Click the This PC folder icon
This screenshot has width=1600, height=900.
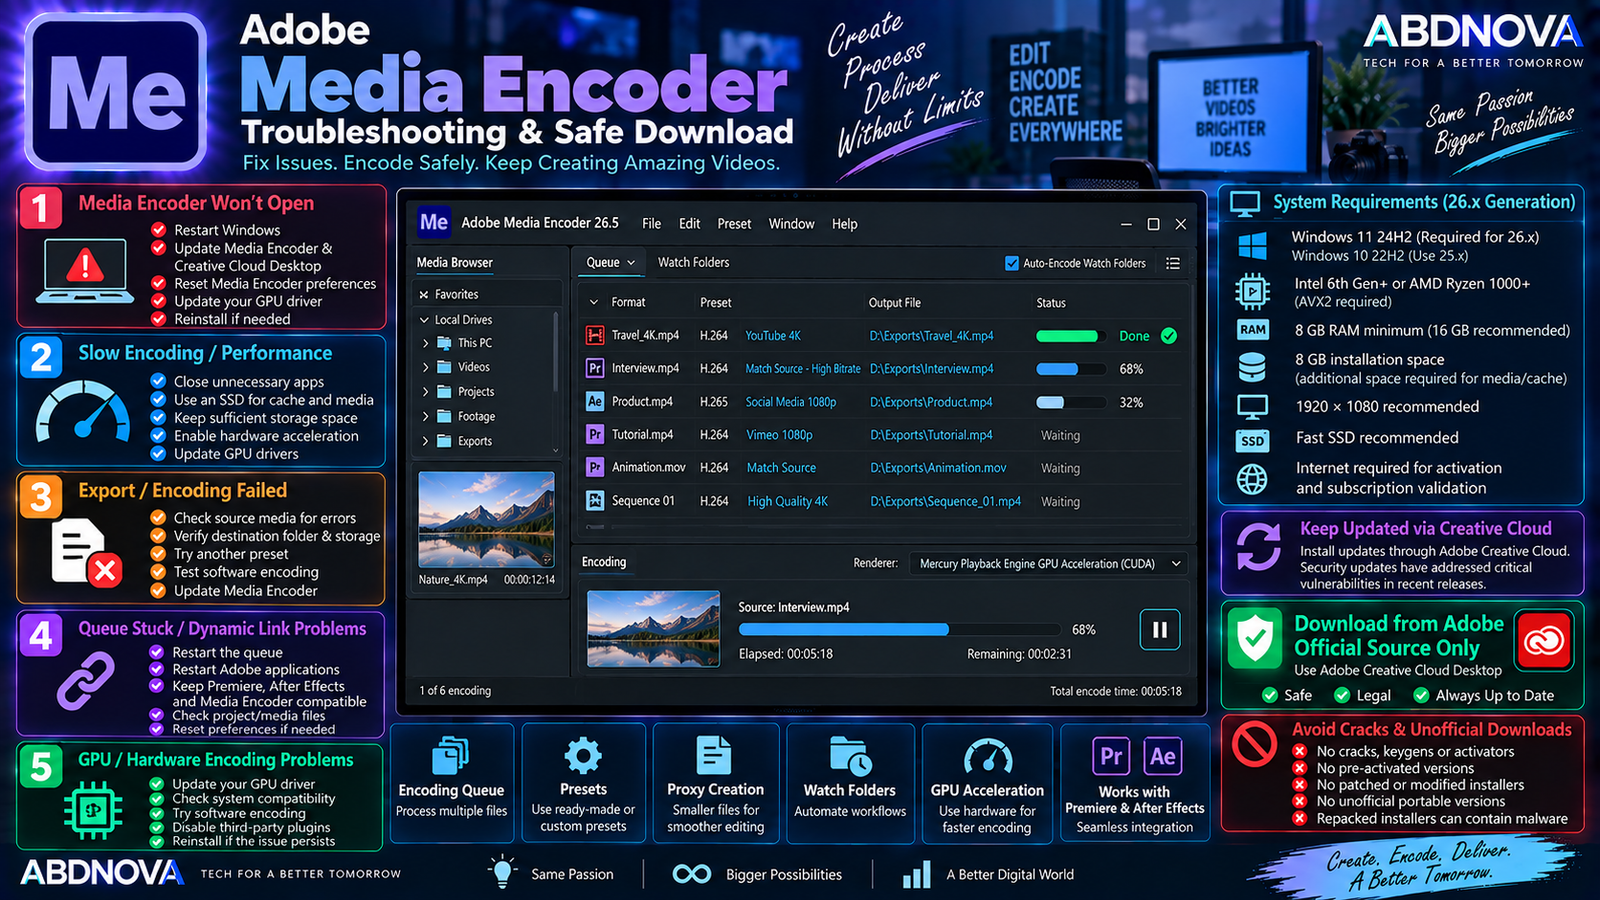pyautogui.click(x=444, y=342)
